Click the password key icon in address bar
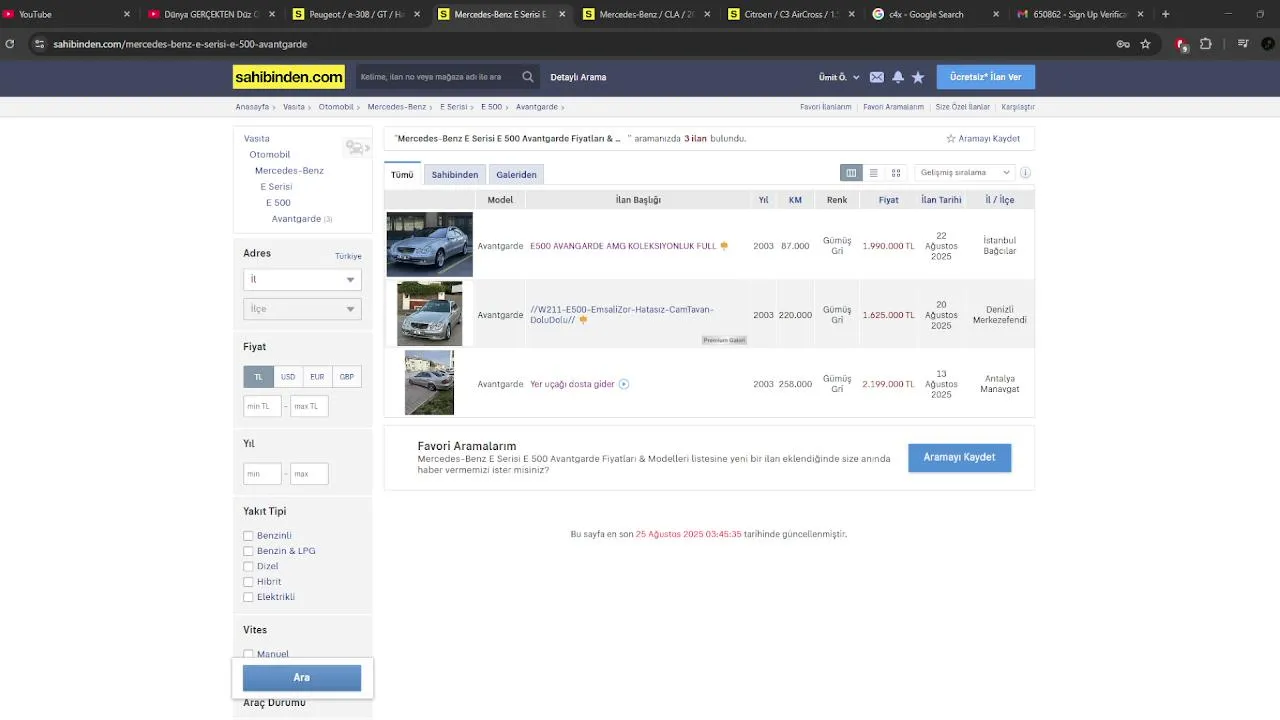This screenshot has width=1280, height=720. (x=1123, y=44)
